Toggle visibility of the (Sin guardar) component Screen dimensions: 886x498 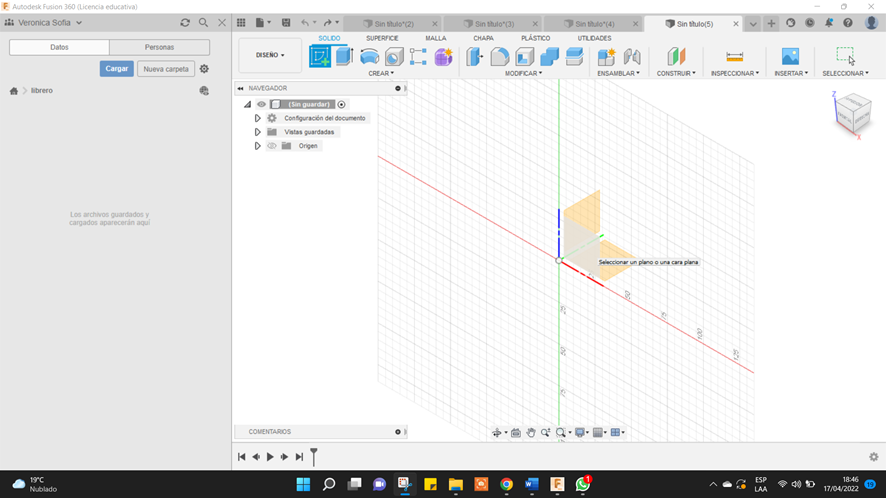coord(261,104)
